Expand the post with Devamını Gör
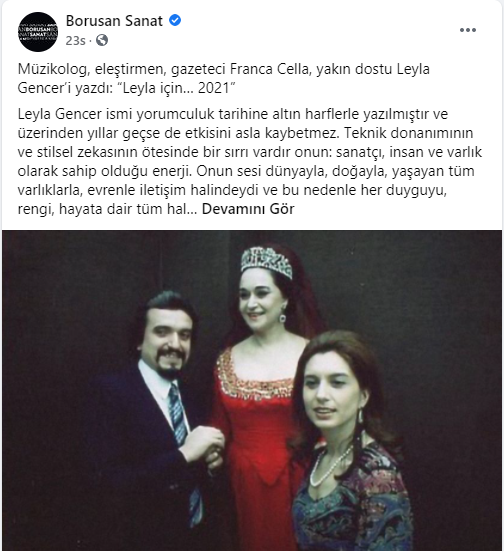The width and height of the screenshot is (504, 551). click(248, 209)
